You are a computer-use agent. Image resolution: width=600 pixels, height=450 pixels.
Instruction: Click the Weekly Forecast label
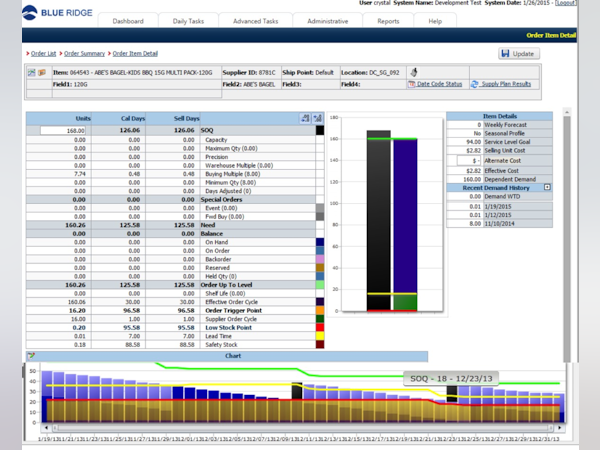click(505, 125)
